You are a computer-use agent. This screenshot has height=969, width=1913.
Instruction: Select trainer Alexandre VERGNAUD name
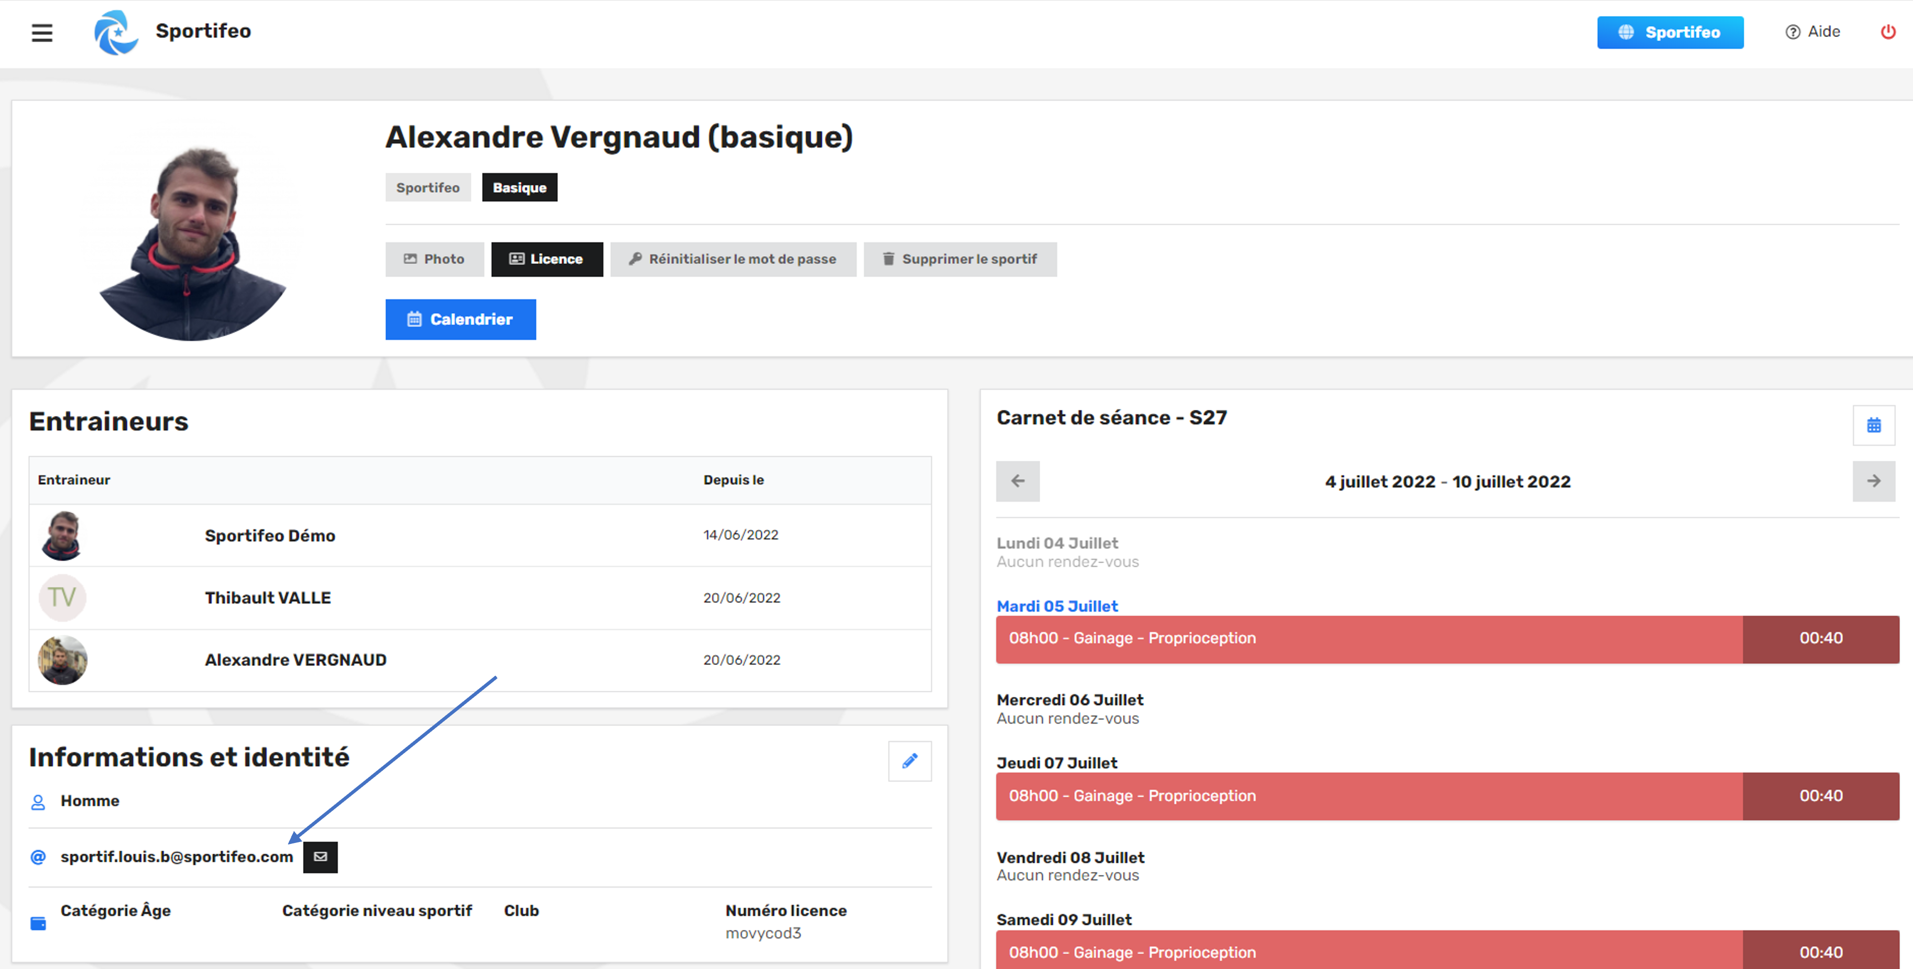pyautogui.click(x=296, y=660)
